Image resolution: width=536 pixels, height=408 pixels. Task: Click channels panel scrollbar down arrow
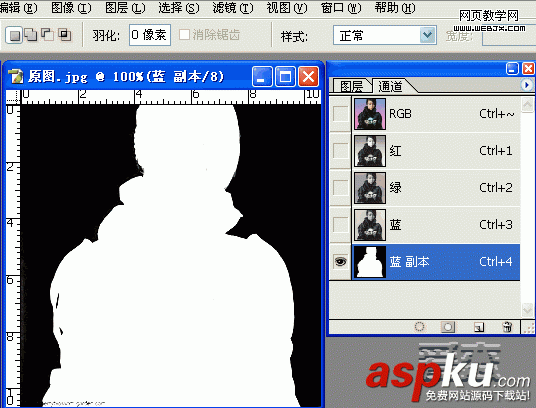click(x=527, y=310)
